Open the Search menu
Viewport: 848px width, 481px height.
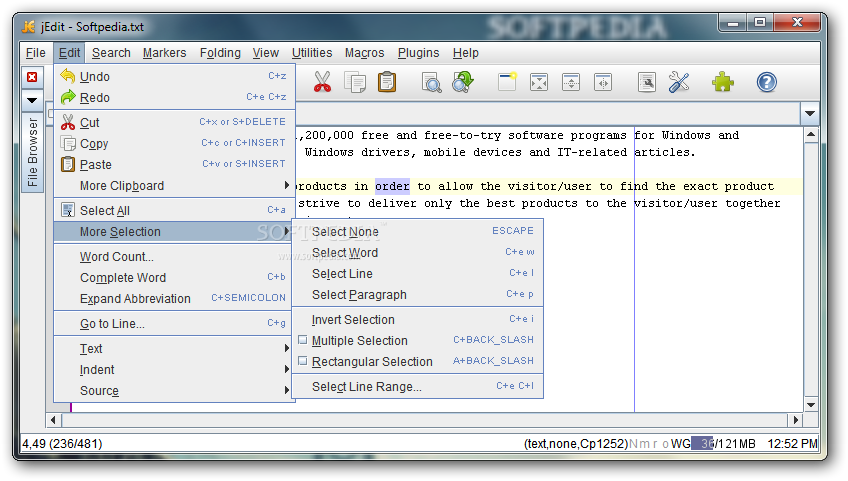pyautogui.click(x=111, y=53)
